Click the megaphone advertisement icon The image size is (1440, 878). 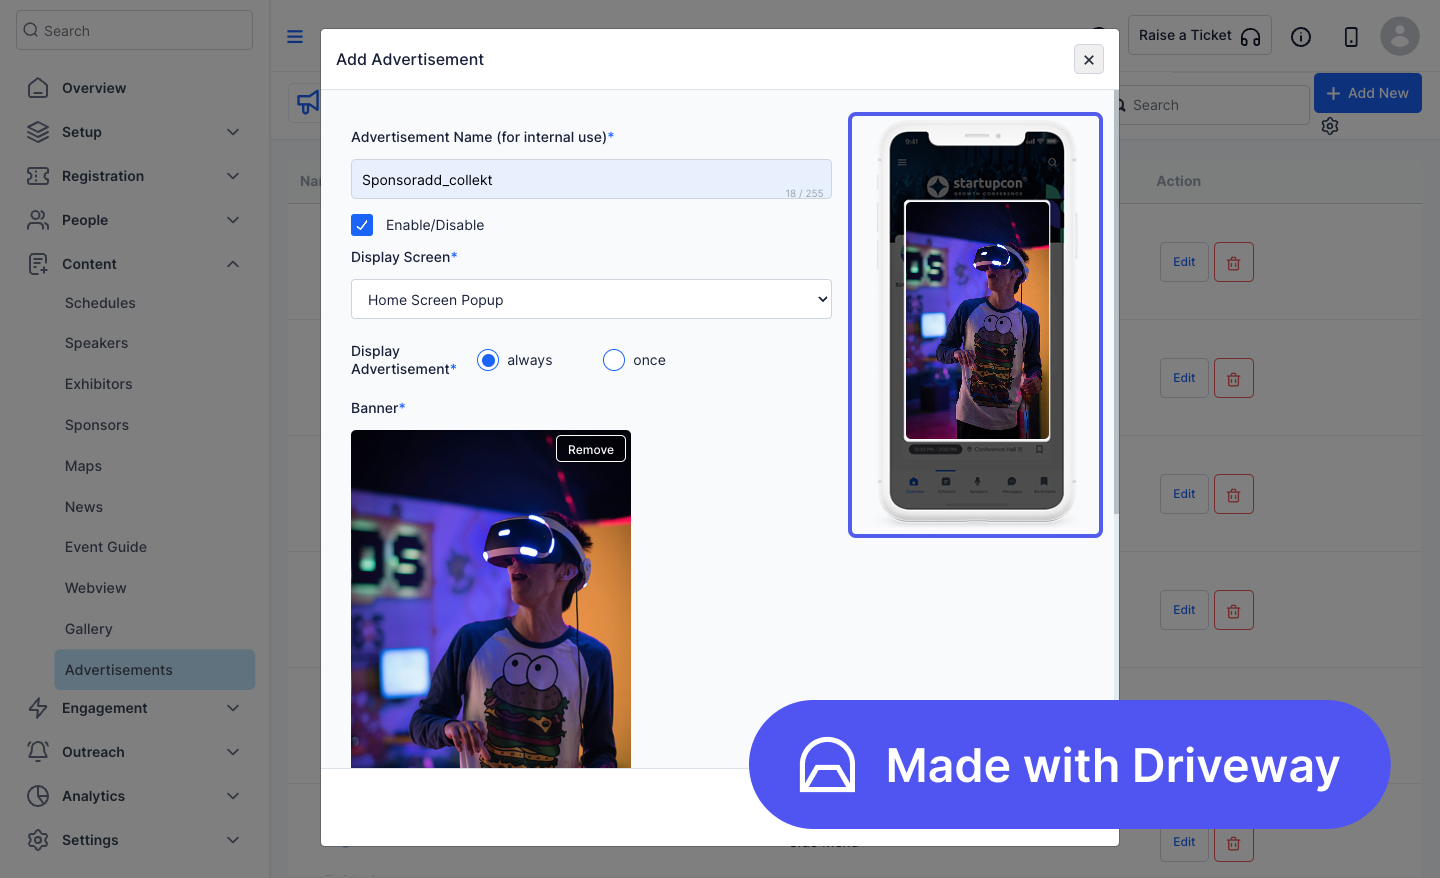tap(307, 102)
